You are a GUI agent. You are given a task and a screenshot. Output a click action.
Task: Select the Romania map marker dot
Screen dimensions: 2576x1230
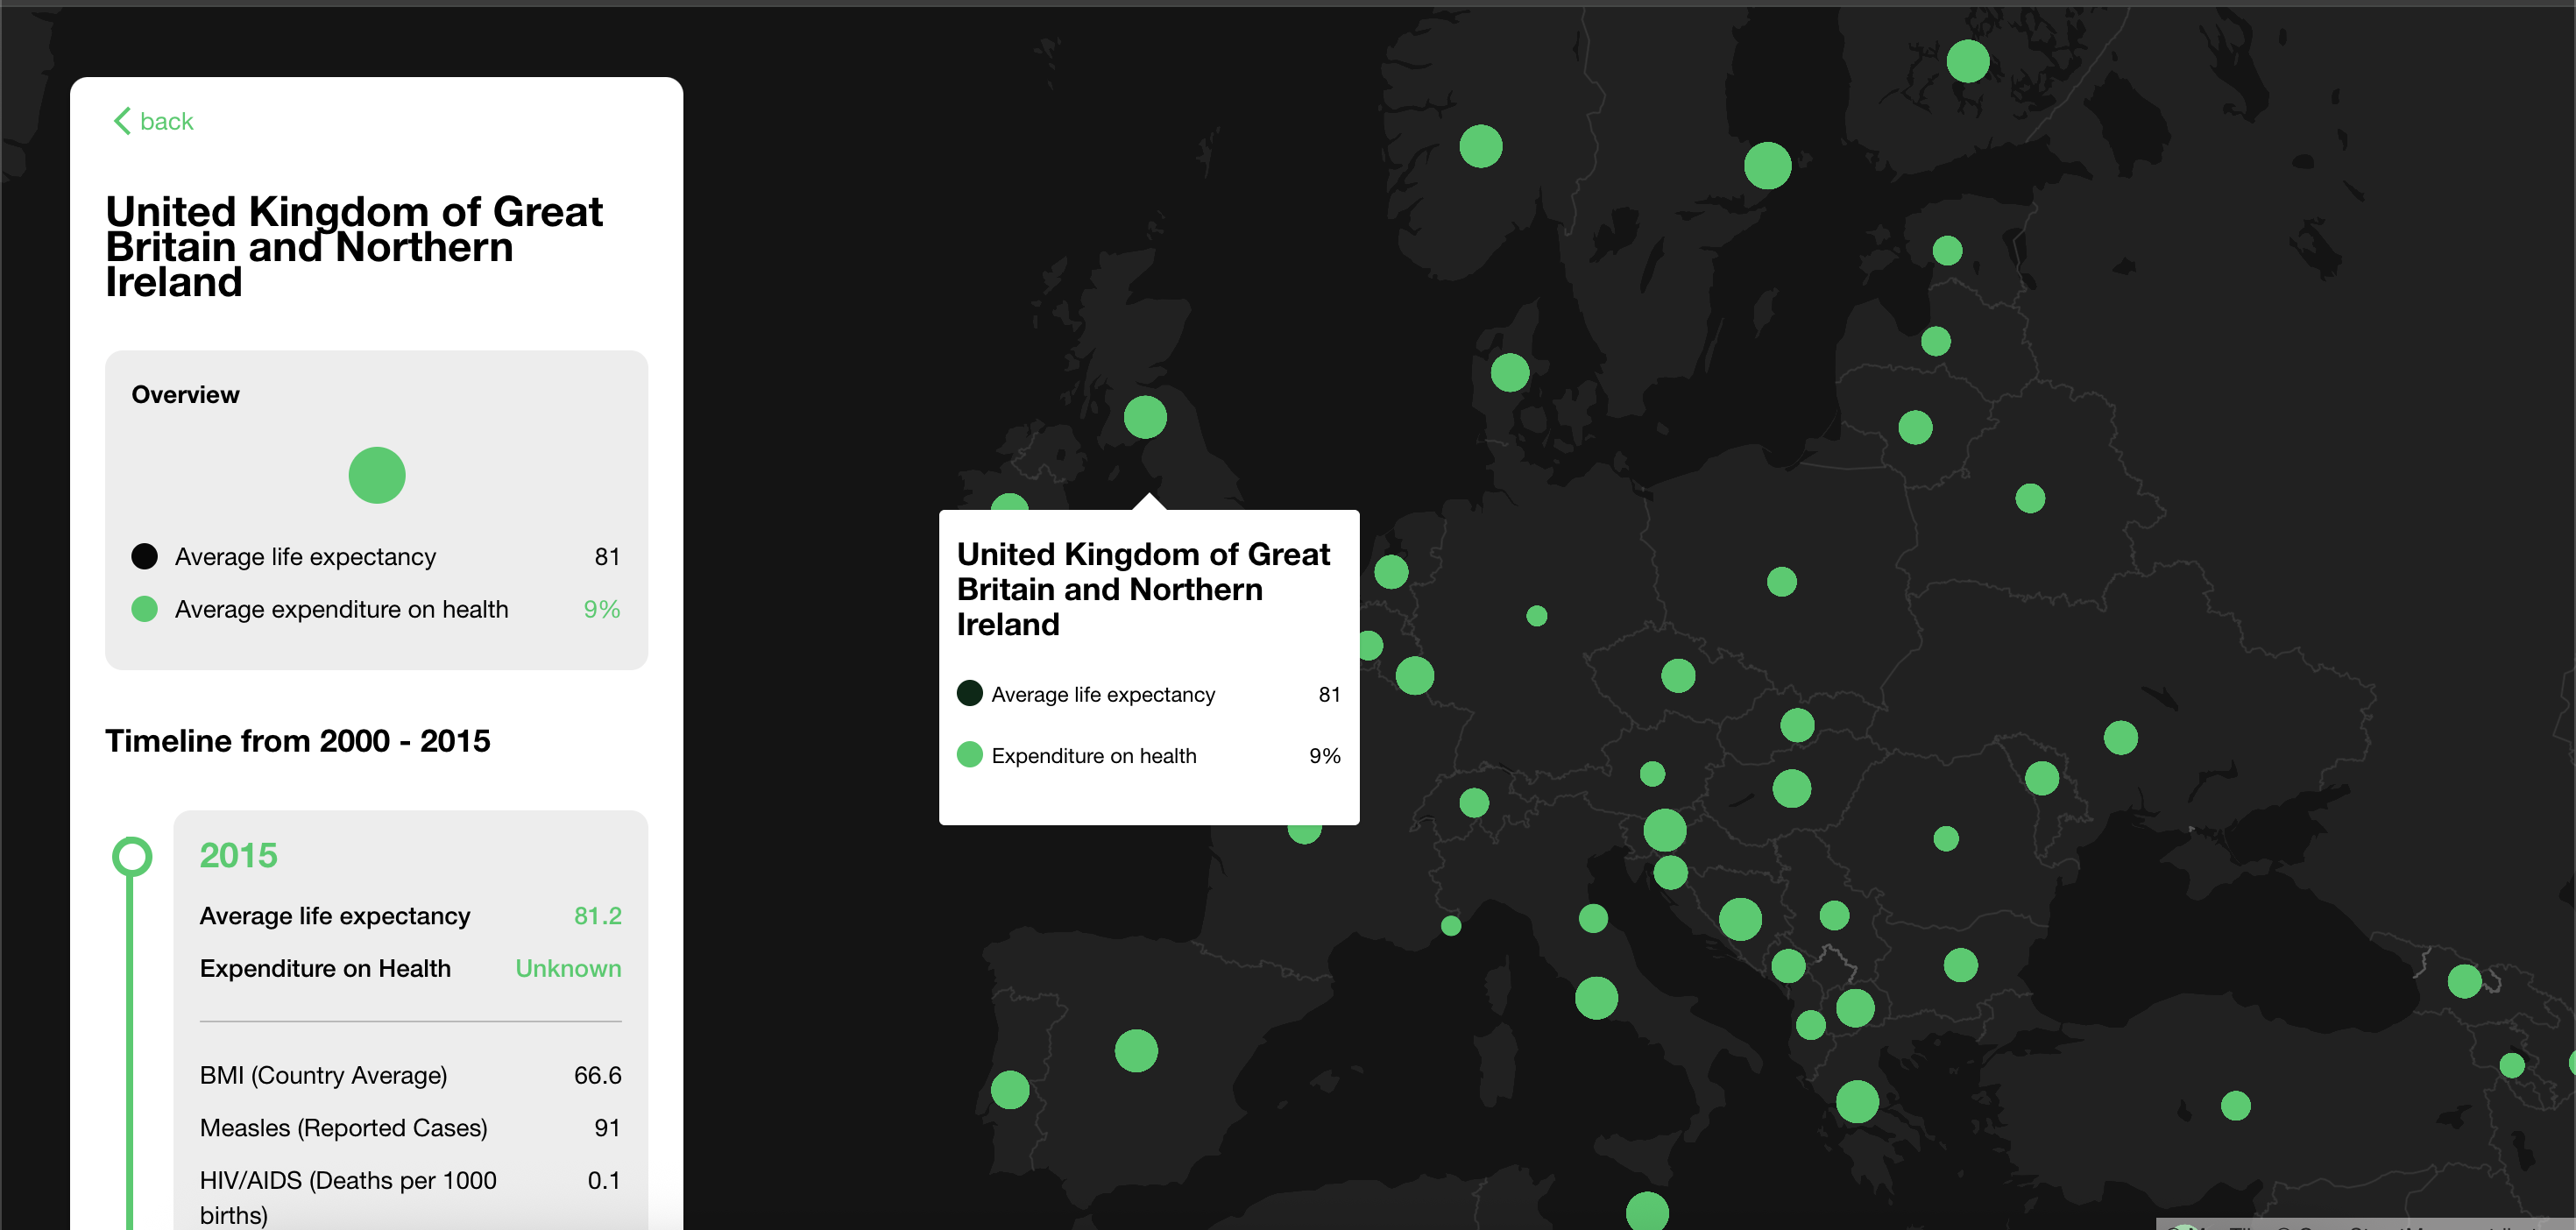[1946, 838]
